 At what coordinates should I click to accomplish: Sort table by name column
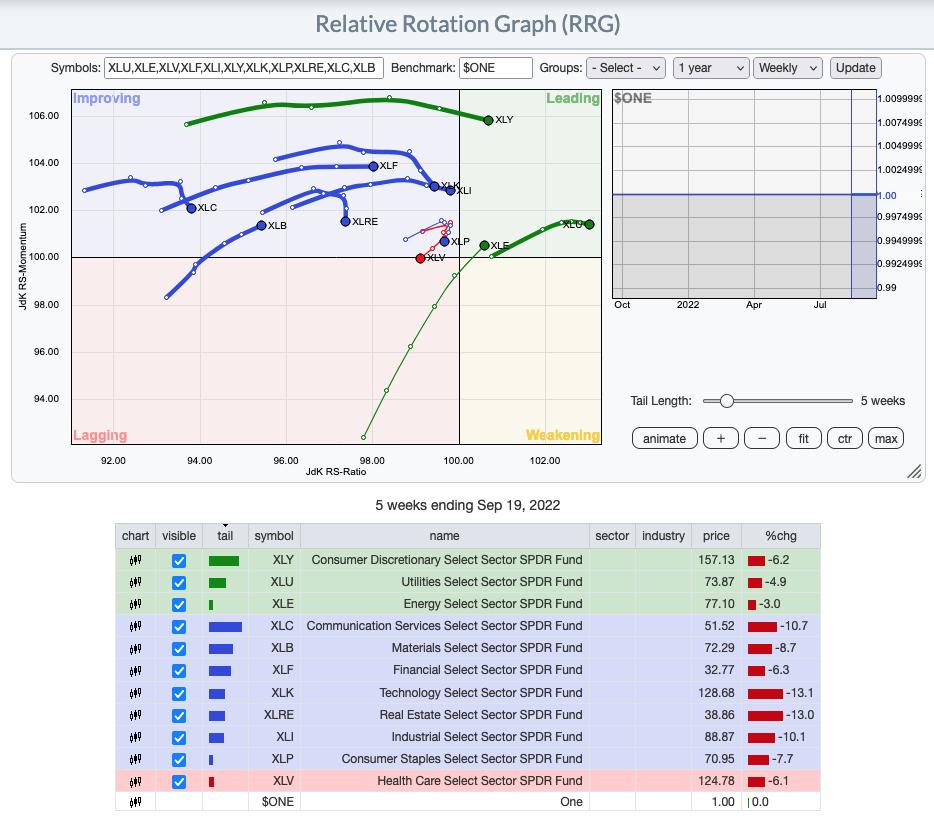(444, 536)
